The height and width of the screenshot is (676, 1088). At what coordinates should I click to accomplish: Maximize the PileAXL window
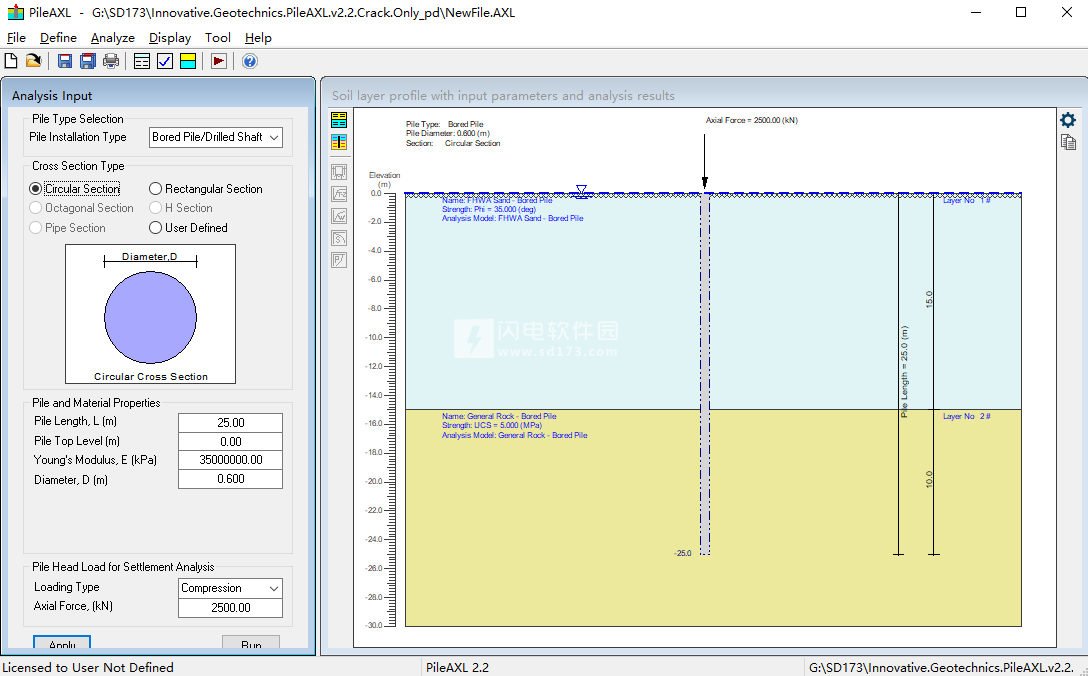pos(1021,12)
